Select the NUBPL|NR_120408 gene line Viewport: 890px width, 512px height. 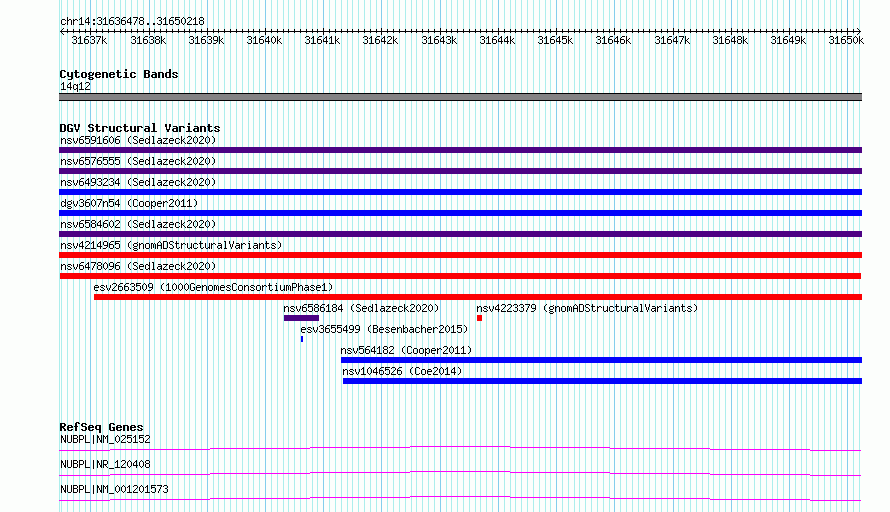tap(460, 473)
